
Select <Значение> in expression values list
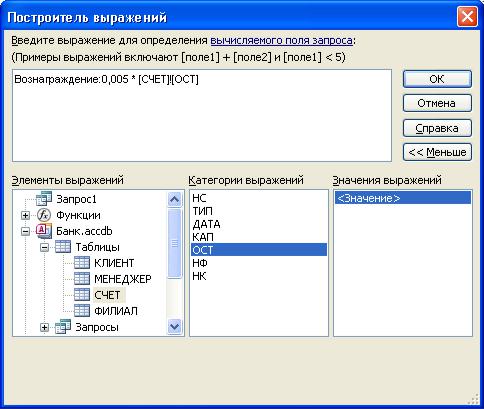(x=403, y=198)
